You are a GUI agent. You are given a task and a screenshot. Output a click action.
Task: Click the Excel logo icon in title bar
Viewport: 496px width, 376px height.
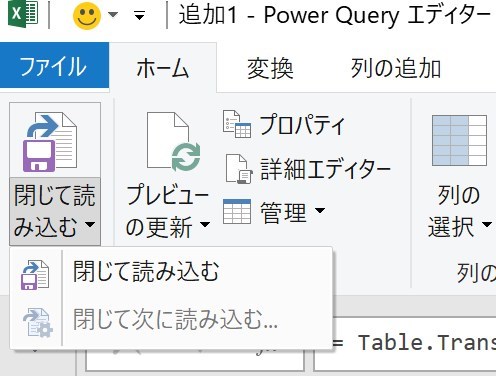point(22,14)
